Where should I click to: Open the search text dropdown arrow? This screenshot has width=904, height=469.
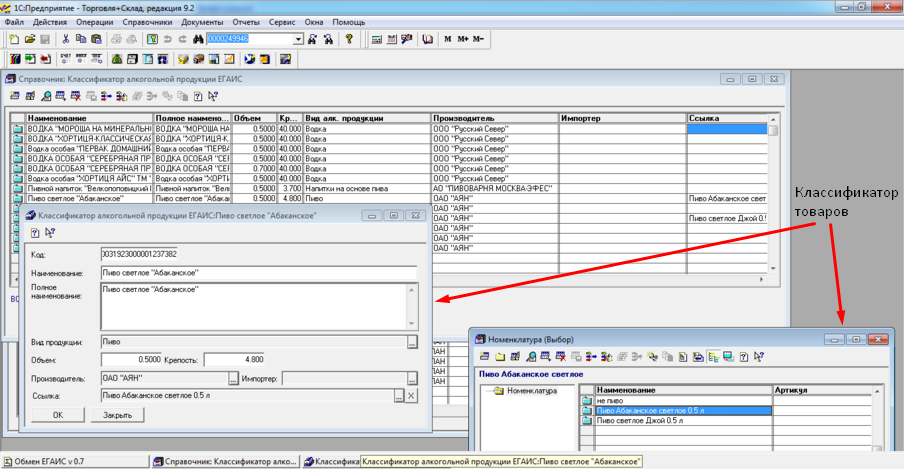click(298, 39)
